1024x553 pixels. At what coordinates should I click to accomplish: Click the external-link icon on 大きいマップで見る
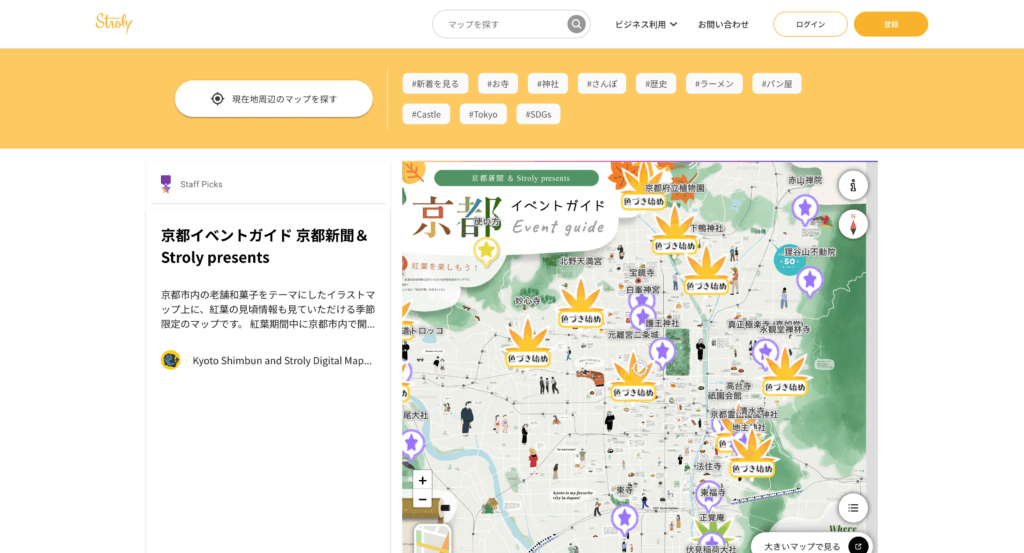coord(858,546)
